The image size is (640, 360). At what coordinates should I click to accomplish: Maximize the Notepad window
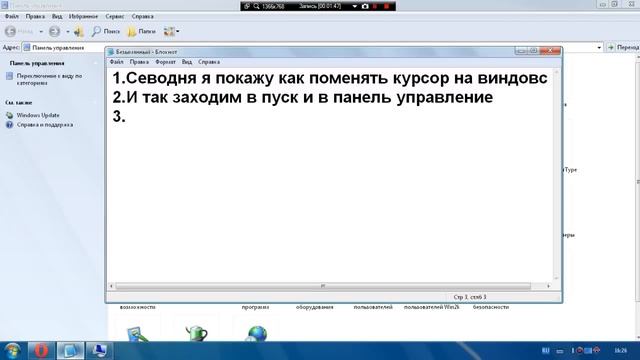[533, 51]
